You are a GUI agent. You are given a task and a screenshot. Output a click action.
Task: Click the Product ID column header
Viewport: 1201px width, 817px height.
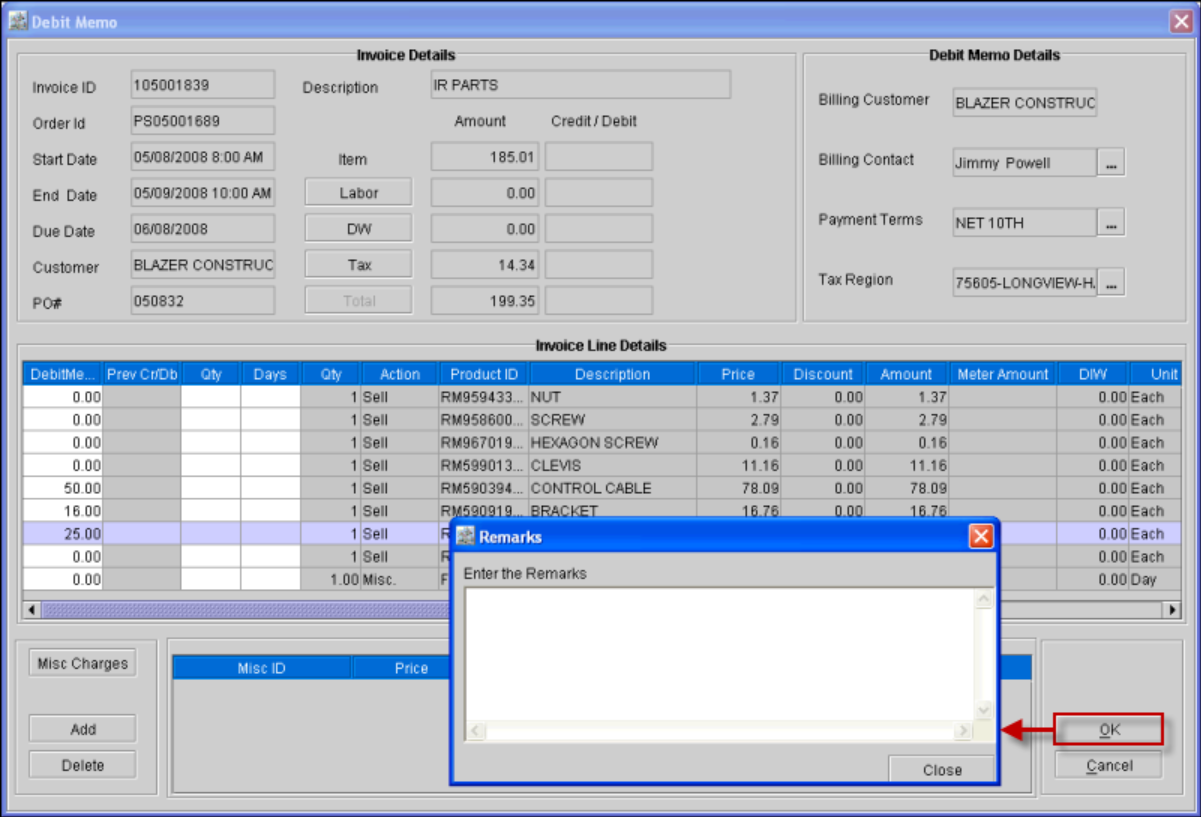coord(483,374)
